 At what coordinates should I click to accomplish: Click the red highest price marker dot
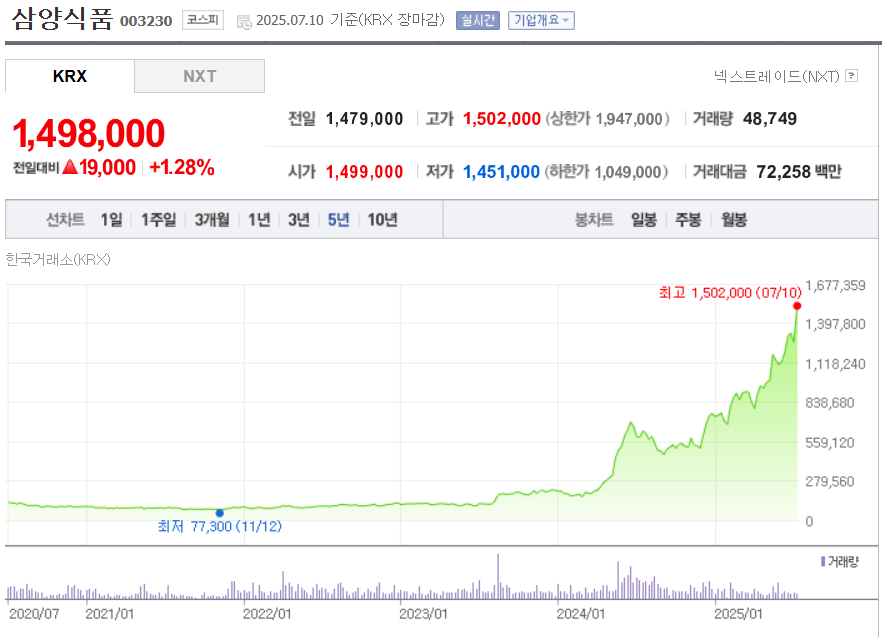click(x=797, y=305)
